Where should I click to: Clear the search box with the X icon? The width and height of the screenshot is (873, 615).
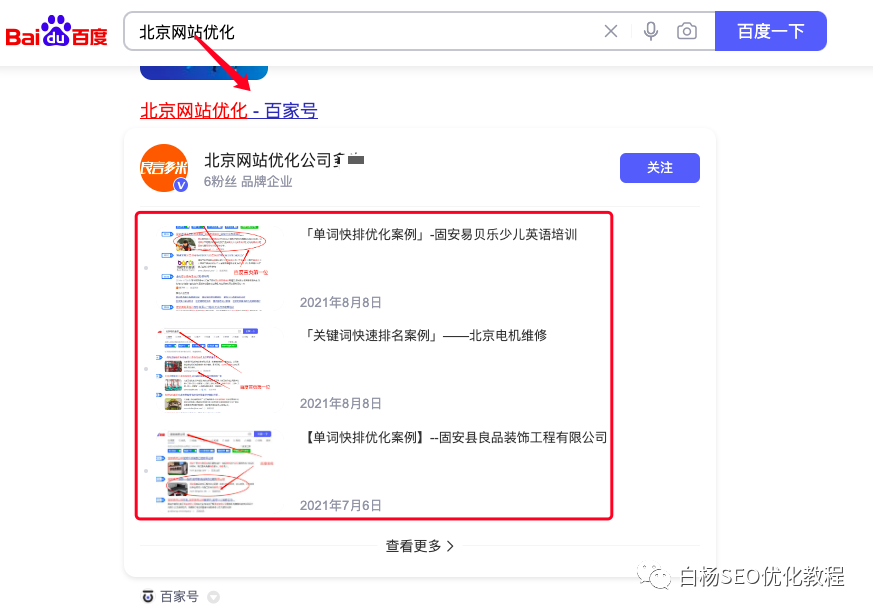[611, 31]
